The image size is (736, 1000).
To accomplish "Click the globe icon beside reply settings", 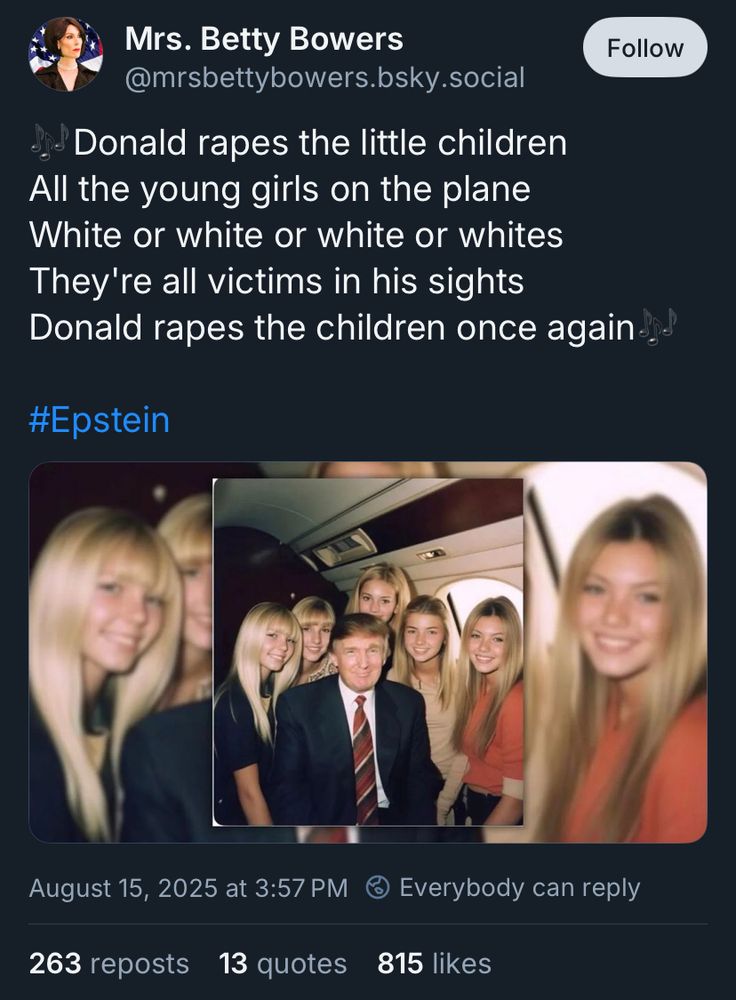I will [x=379, y=887].
